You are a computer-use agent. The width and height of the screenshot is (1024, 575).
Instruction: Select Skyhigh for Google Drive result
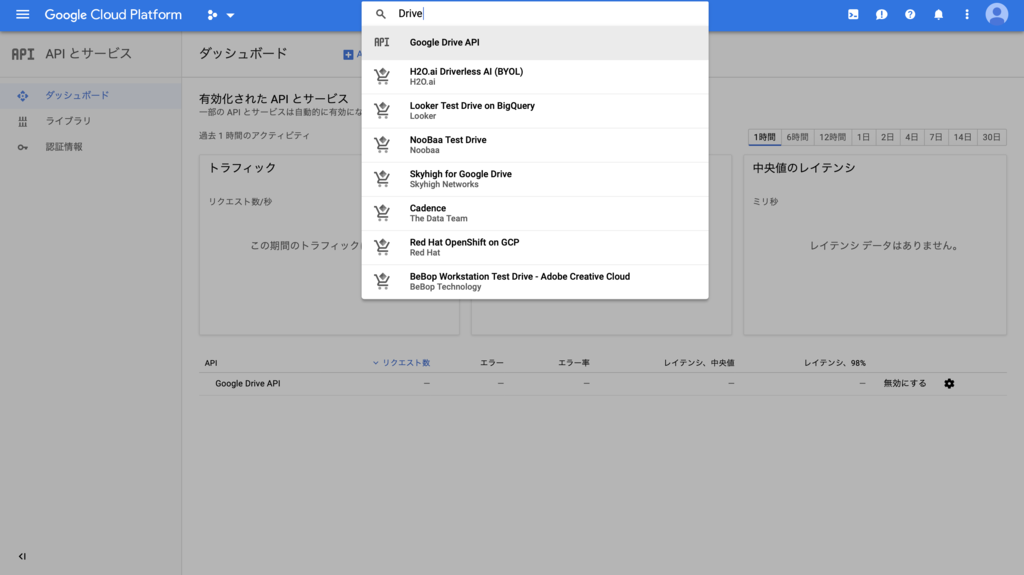tap(535, 179)
